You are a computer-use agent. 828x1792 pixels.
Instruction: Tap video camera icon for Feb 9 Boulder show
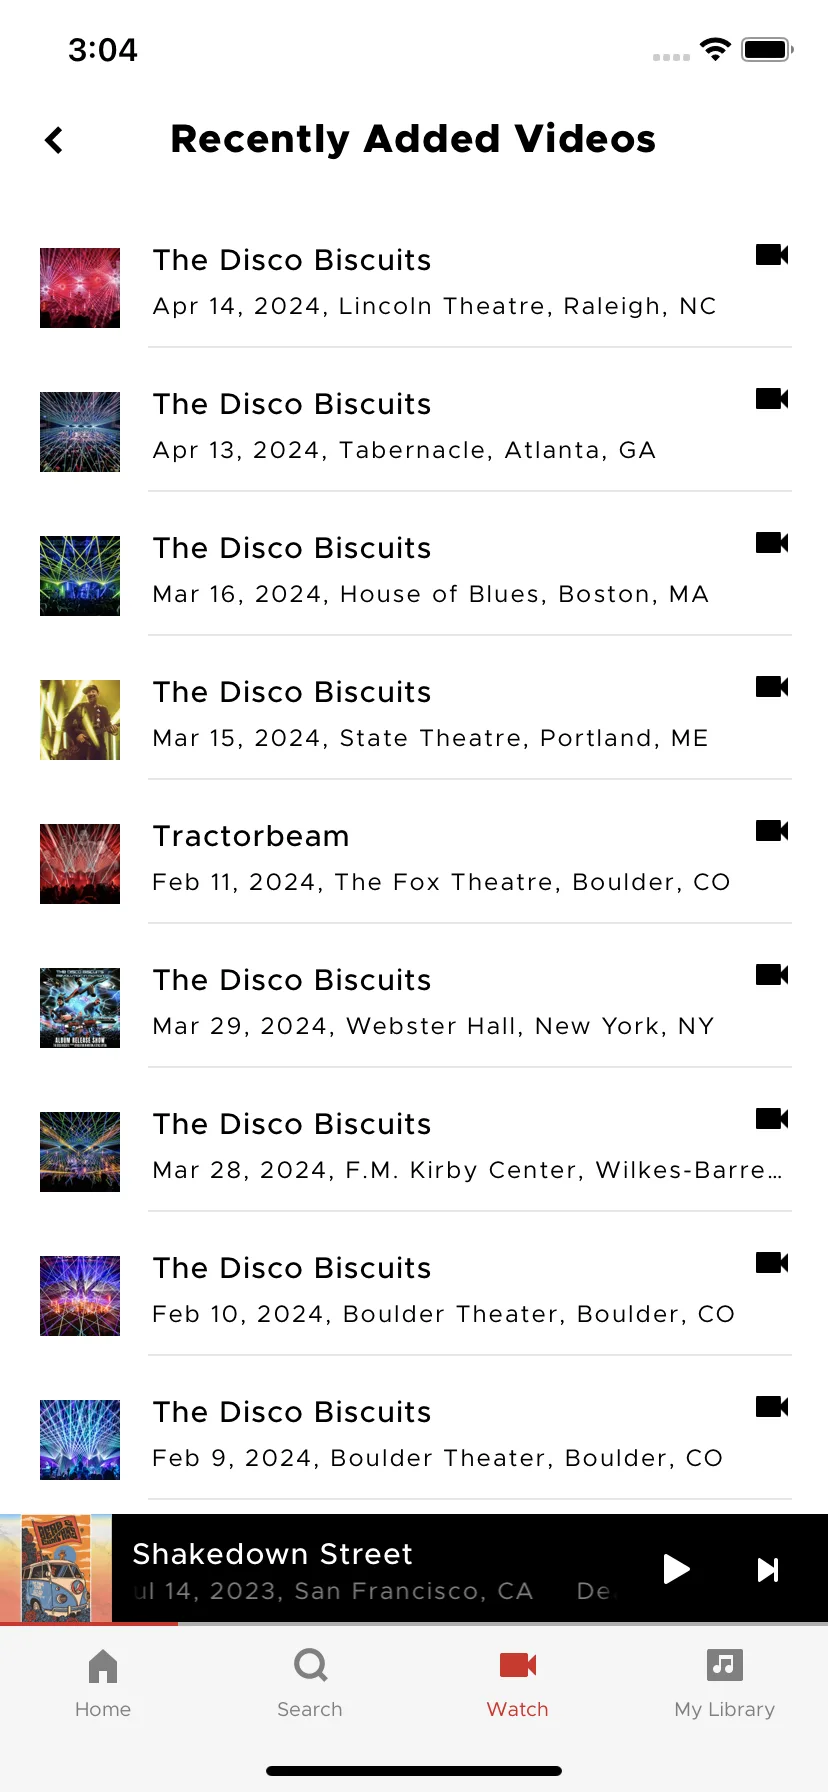pyautogui.click(x=772, y=1407)
